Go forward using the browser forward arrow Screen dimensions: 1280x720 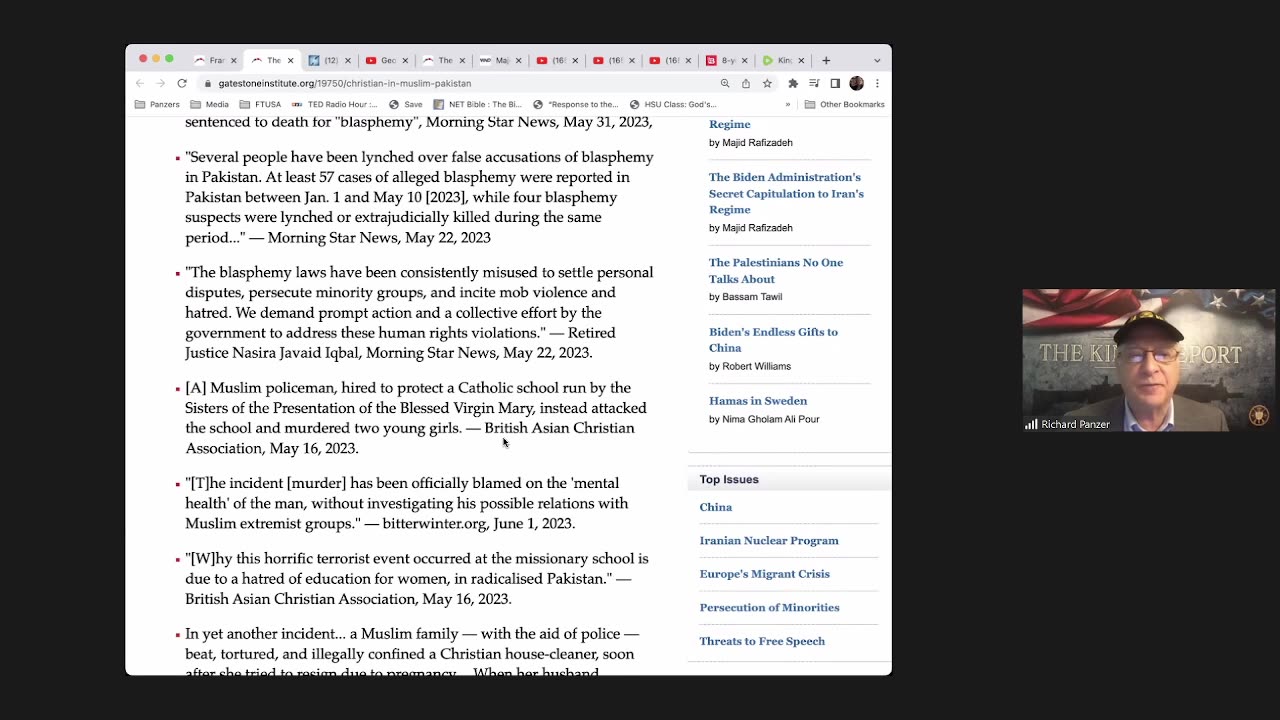[x=160, y=84]
